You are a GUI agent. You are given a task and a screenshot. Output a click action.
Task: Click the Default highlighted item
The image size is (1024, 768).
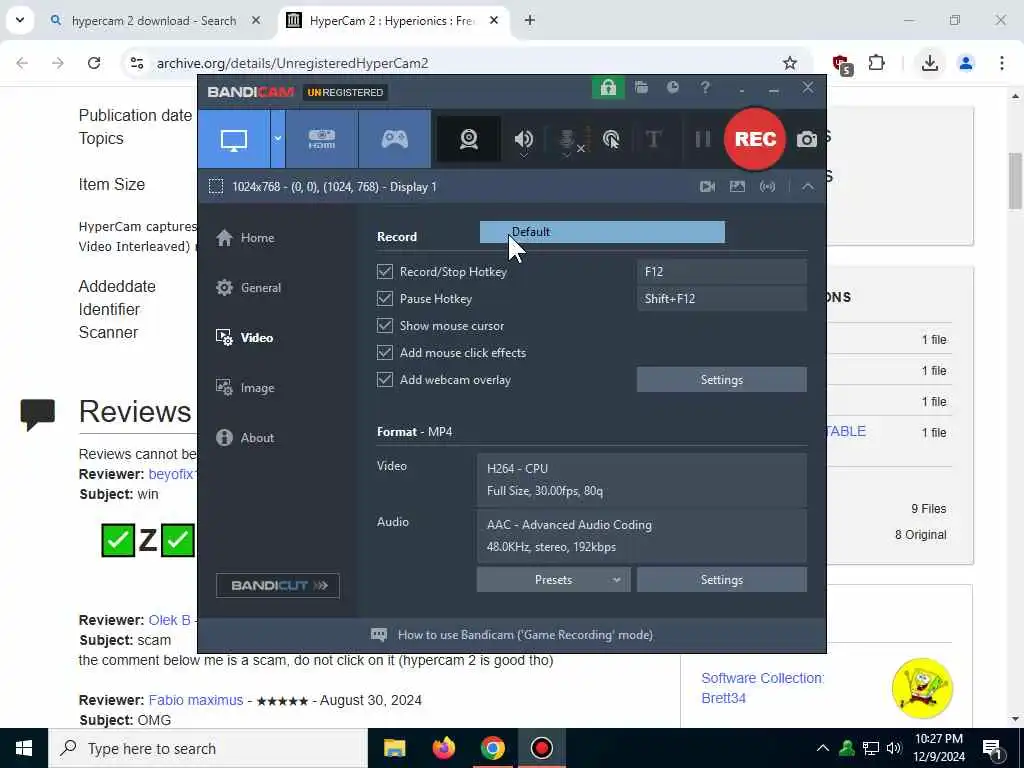tap(602, 232)
